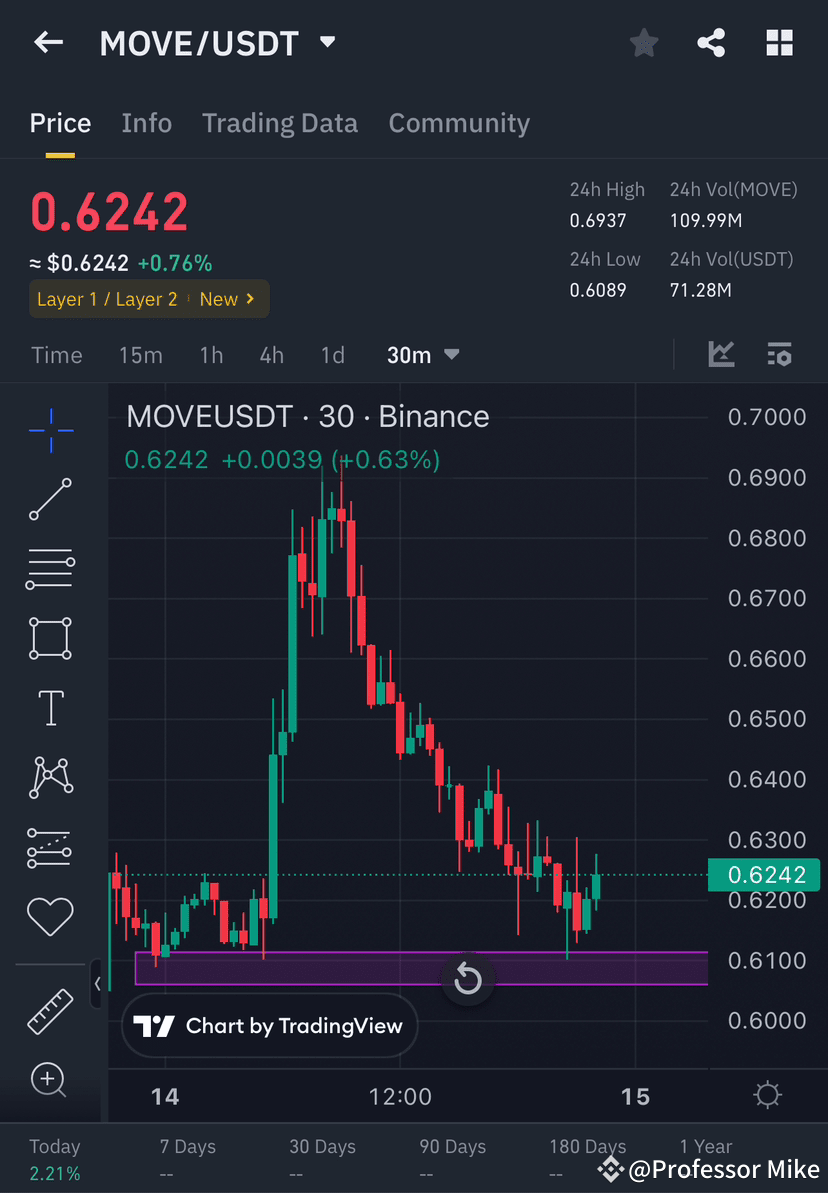Viewport: 828px width, 1193px height.
Task: Click the Layer 1 / Layer 2 tag
Action: point(148,298)
